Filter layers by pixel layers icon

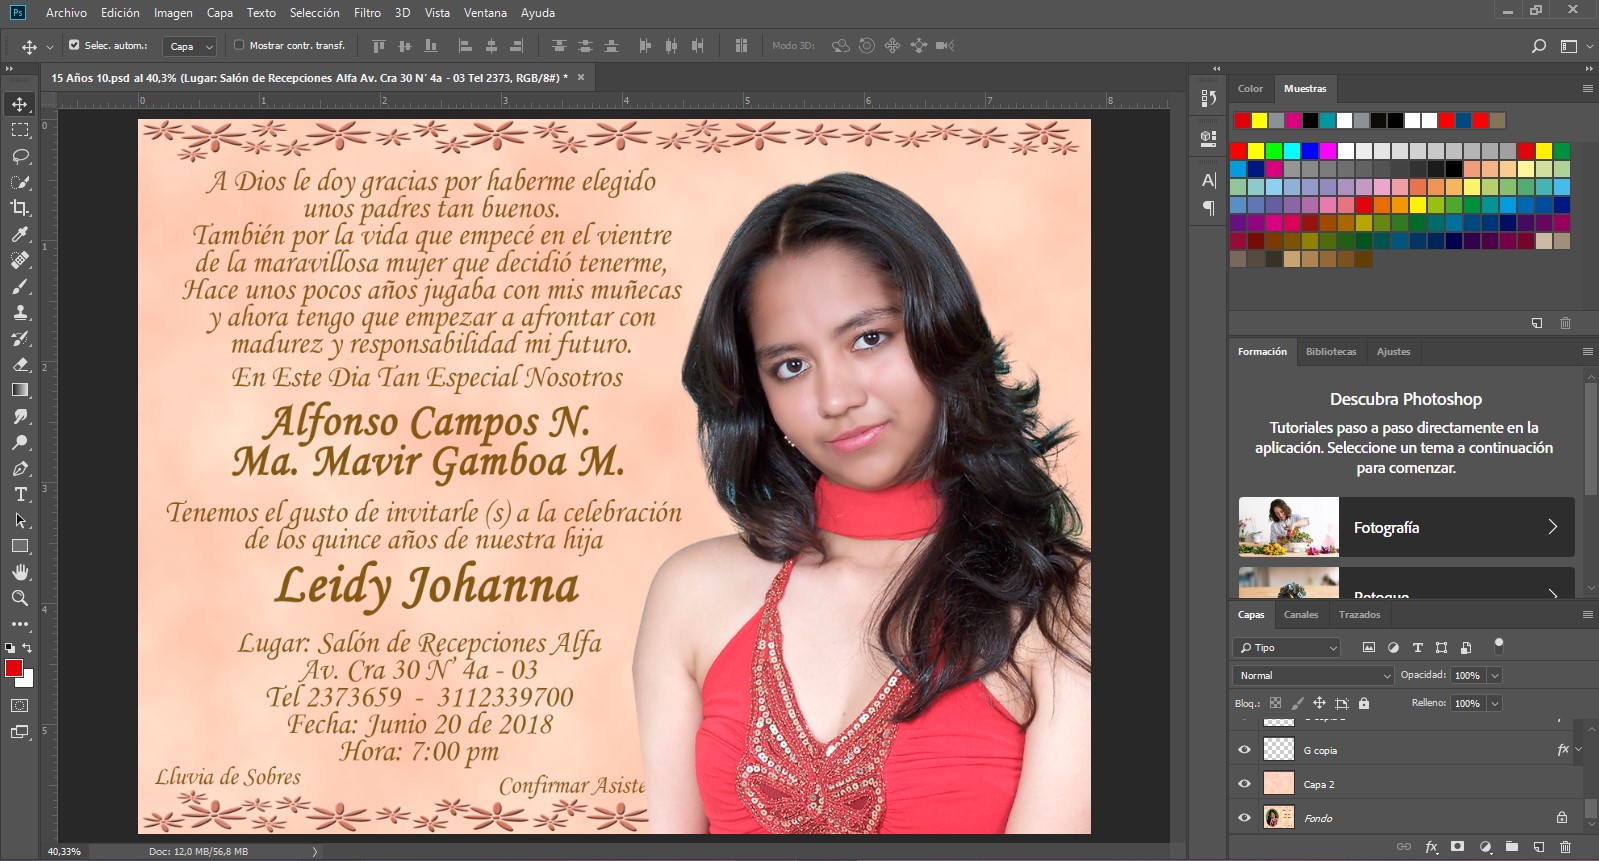[x=1369, y=648]
